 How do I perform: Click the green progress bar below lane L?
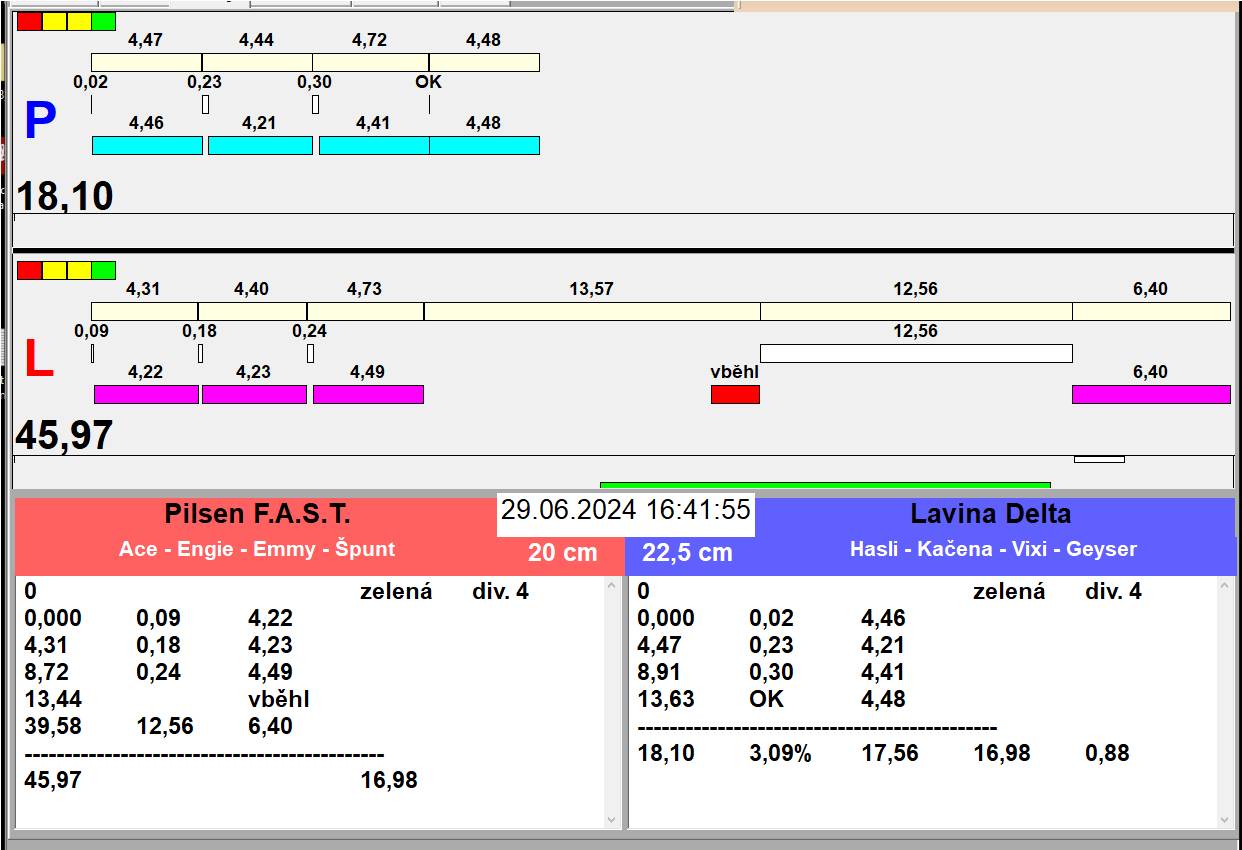824,486
